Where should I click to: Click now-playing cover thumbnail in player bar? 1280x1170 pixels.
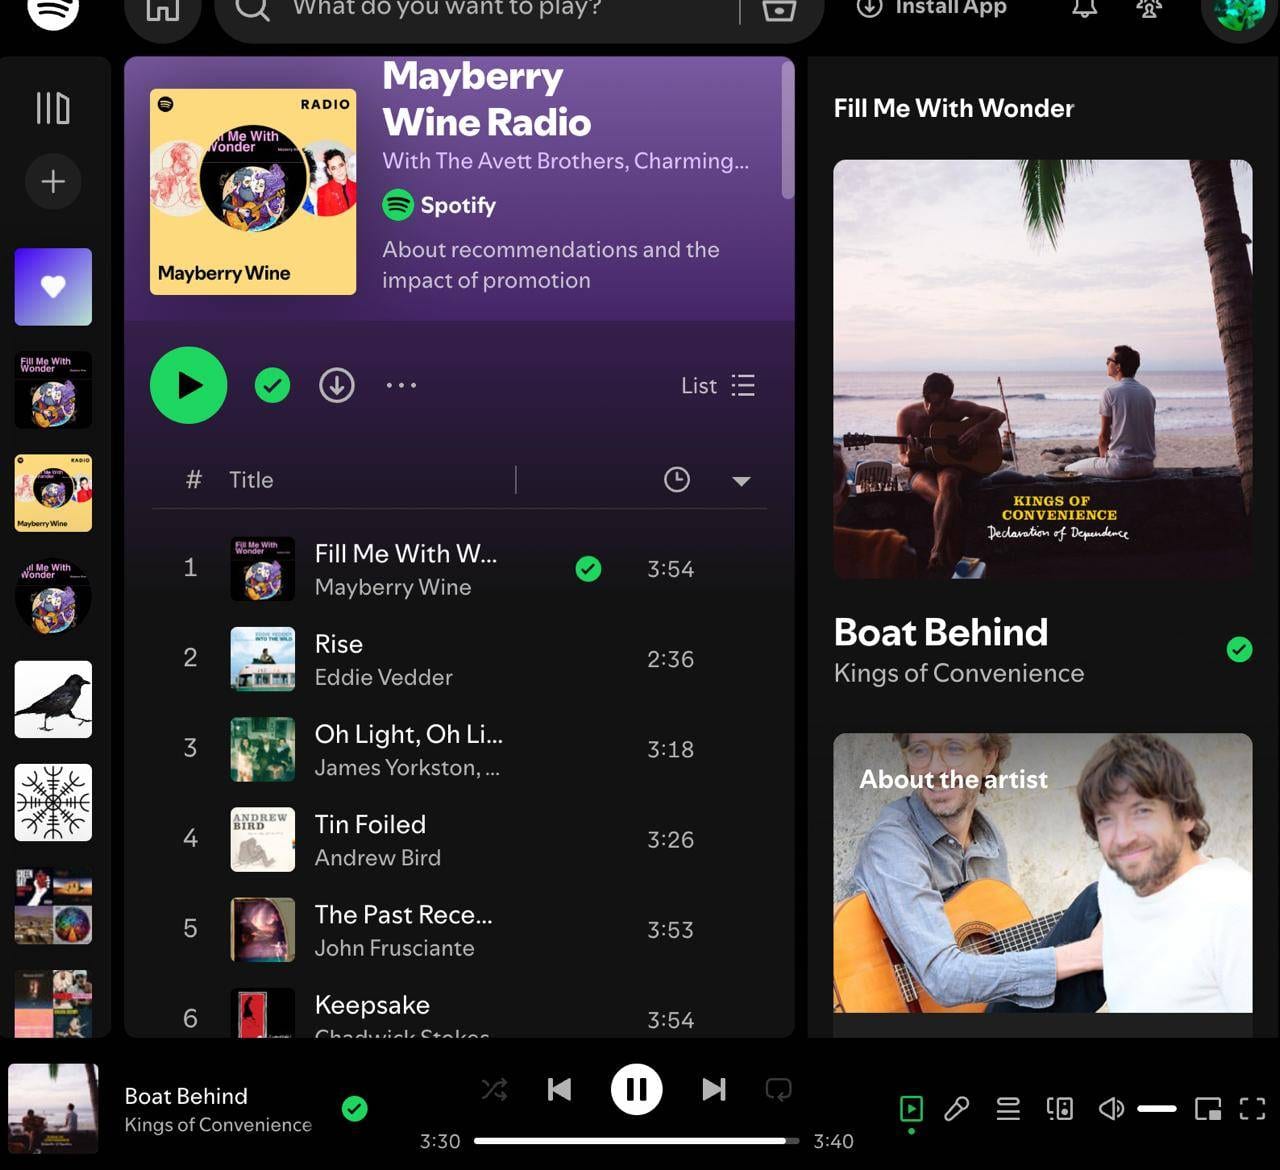53,1108
